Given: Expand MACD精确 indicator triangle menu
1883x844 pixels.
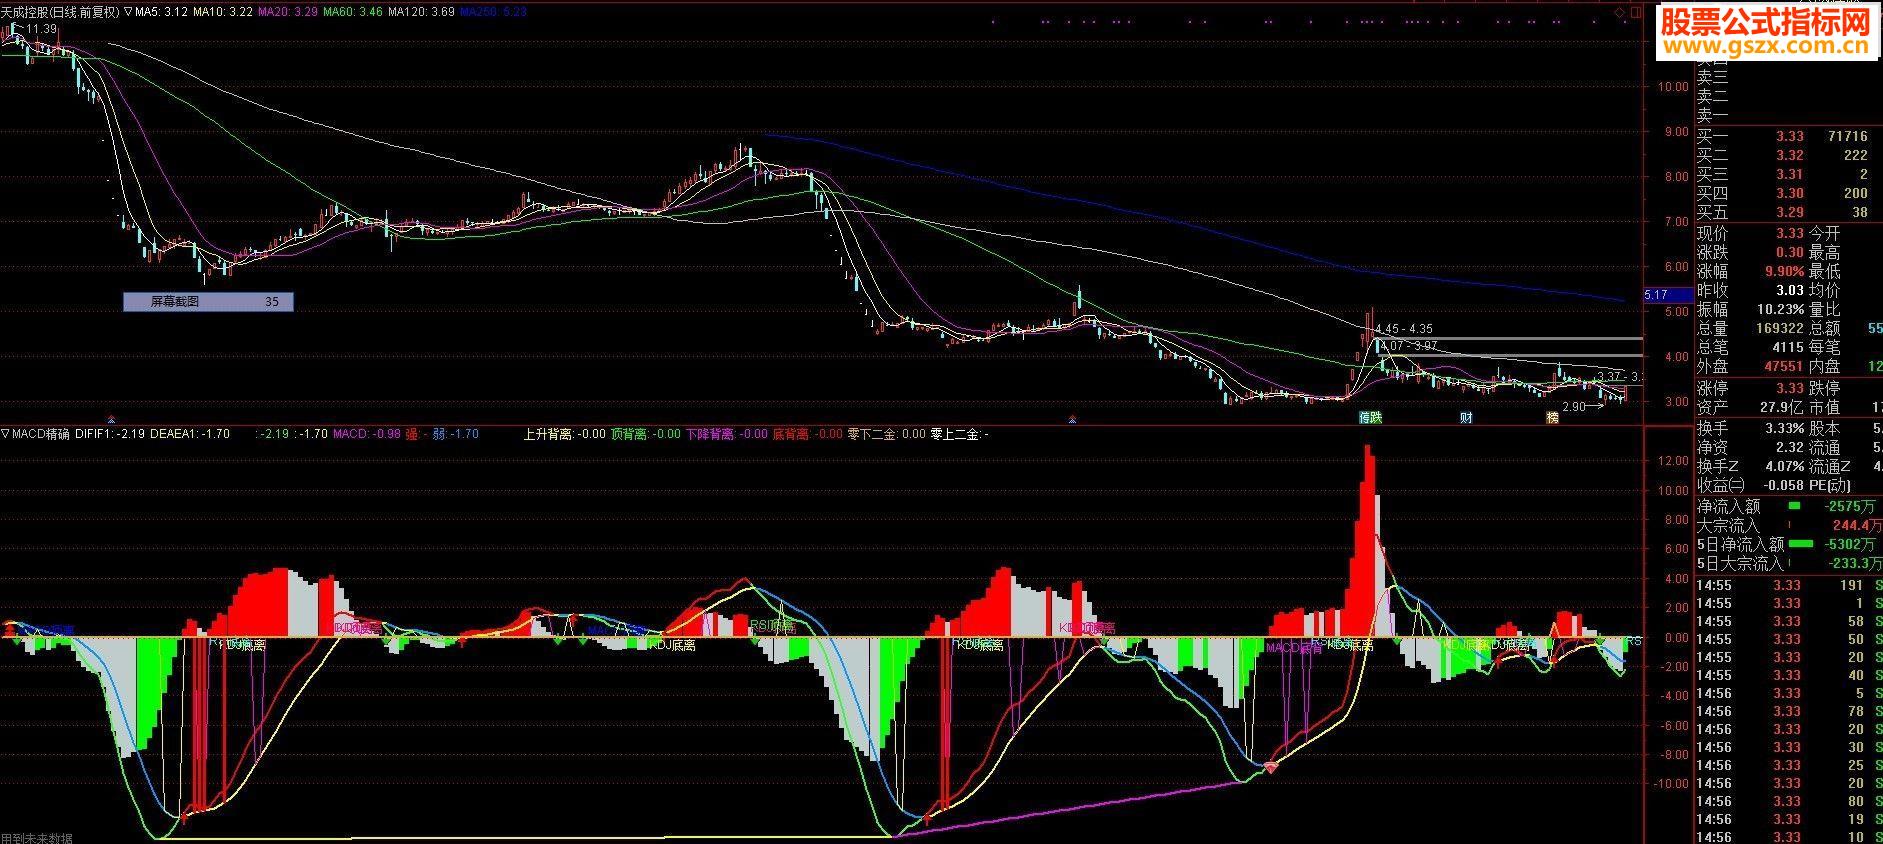Looking at the screenshot, I should [x=6, y=434].
